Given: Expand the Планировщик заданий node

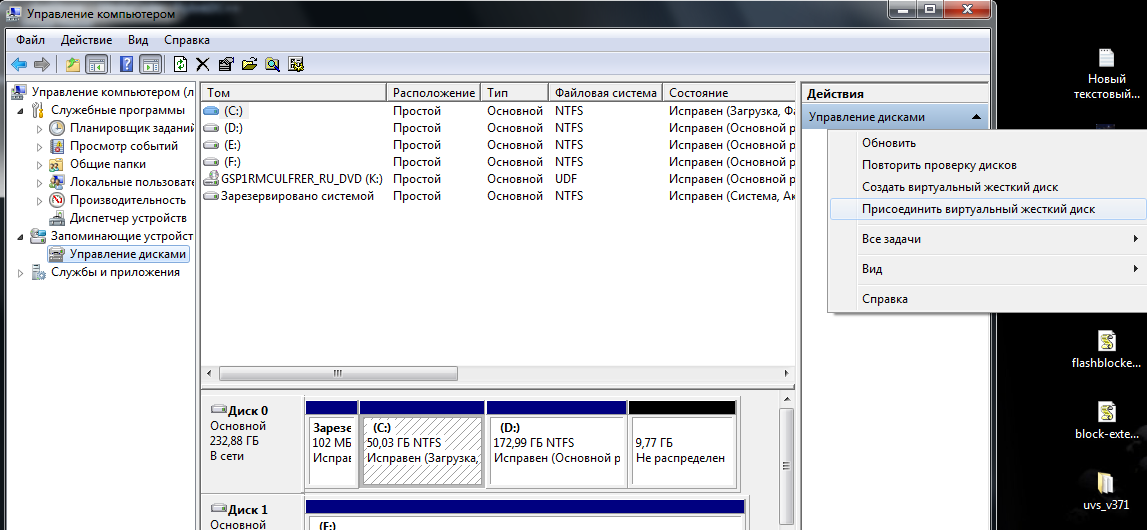Looking at the screenshot, I should coord(40,128).
